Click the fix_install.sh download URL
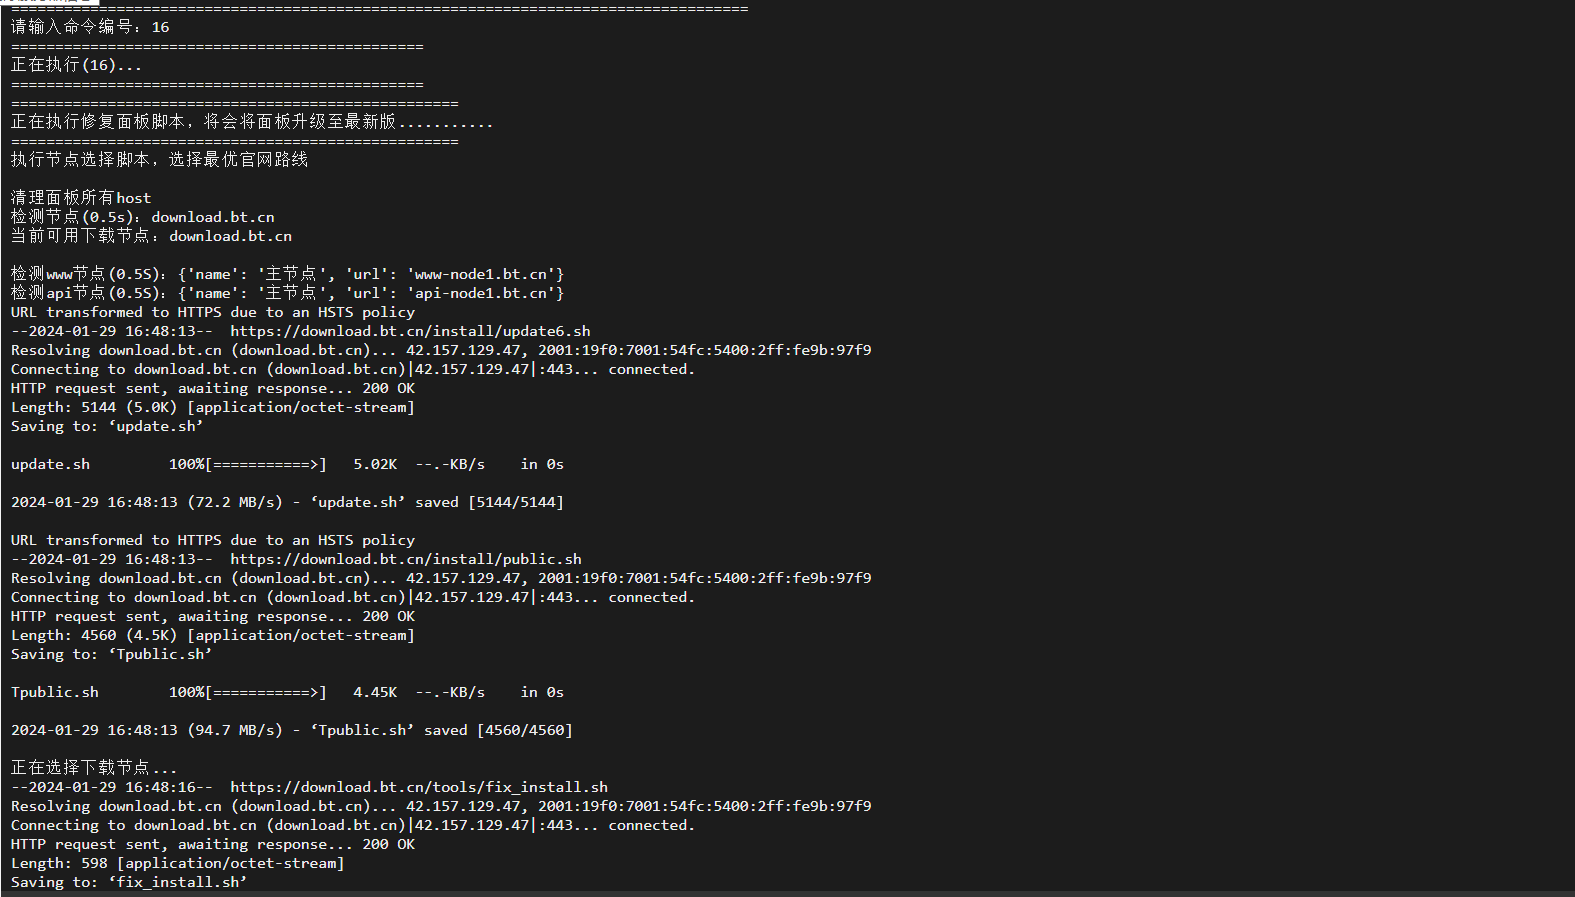 (419, 787)
